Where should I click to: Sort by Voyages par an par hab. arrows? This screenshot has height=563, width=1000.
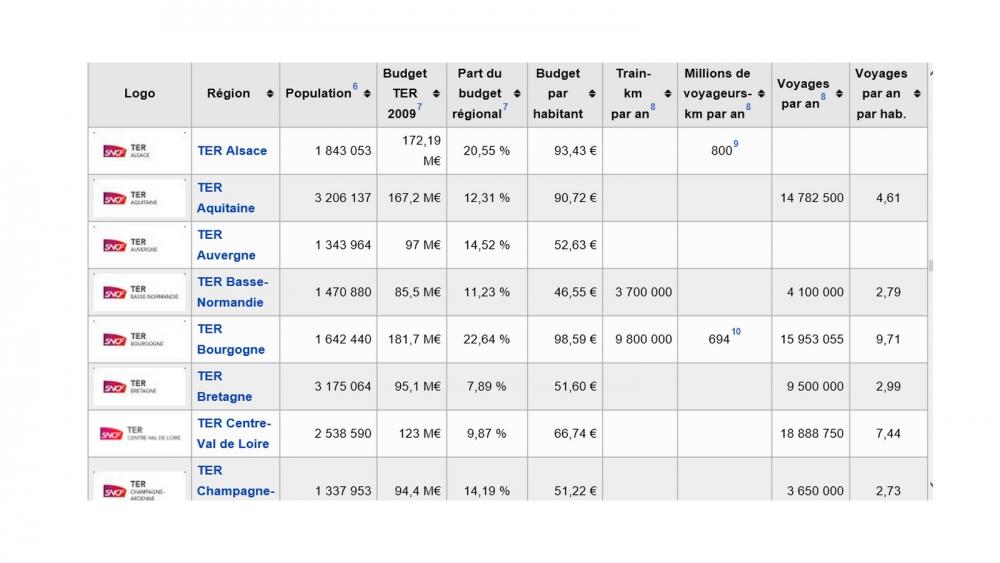coord(917,94)
